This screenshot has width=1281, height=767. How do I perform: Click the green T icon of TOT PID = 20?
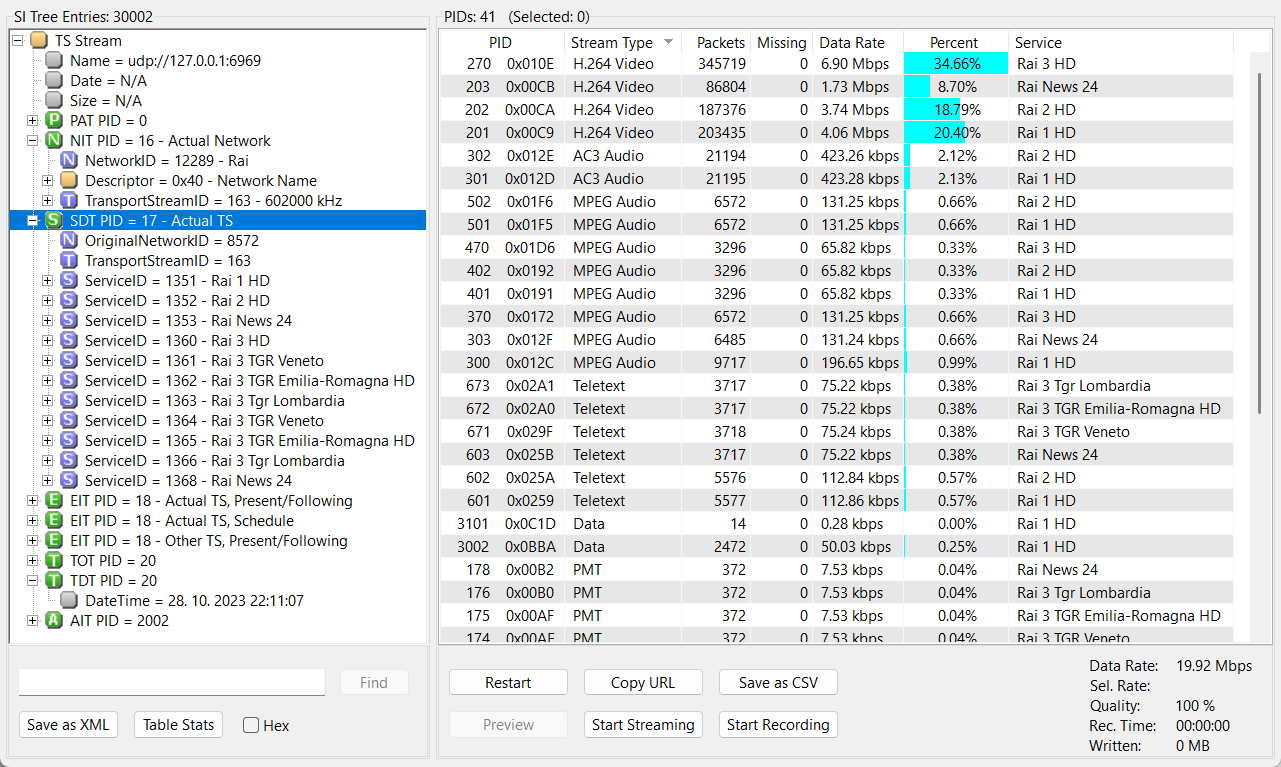click(54, 561)
